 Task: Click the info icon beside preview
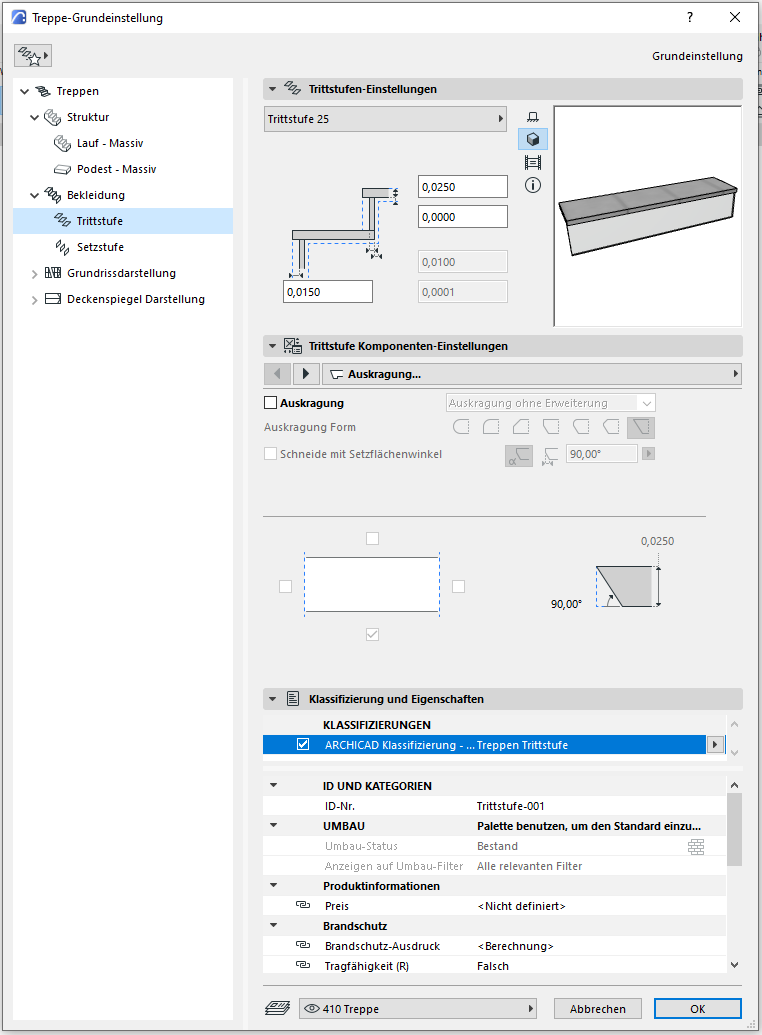tap(533, 185)
